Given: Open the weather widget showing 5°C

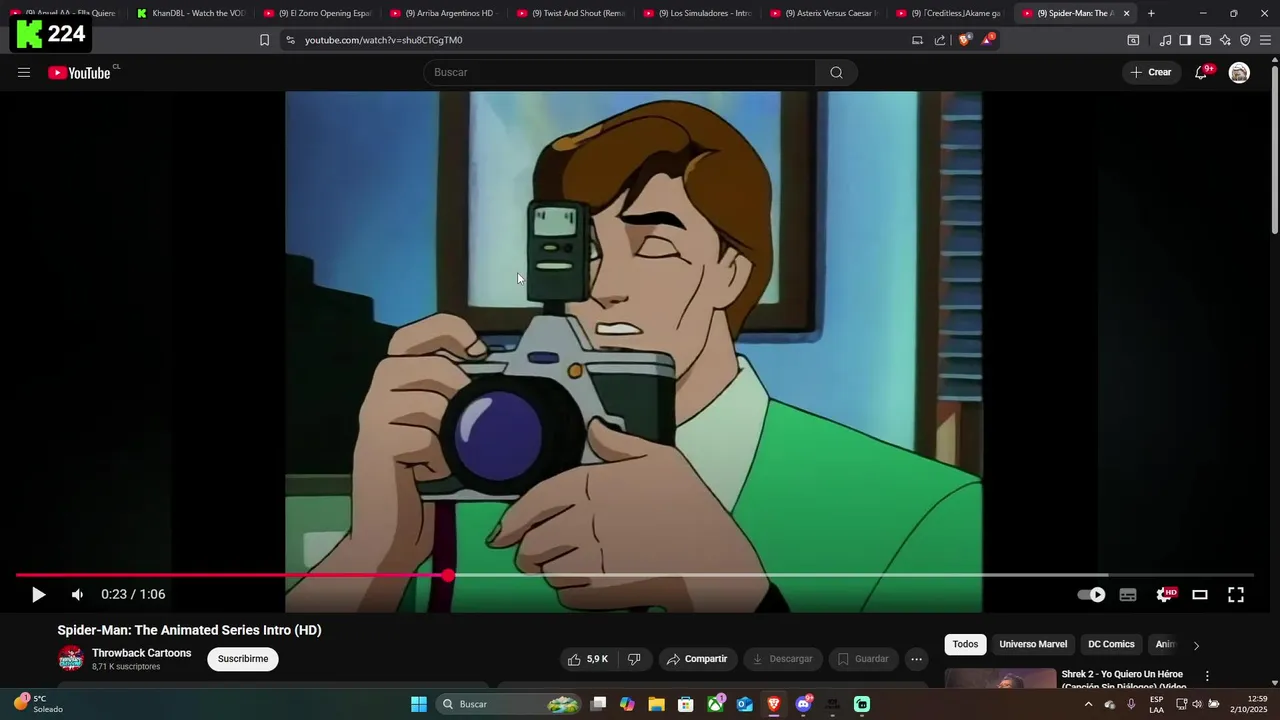Looking at the screenshot, I should [38, 704].
